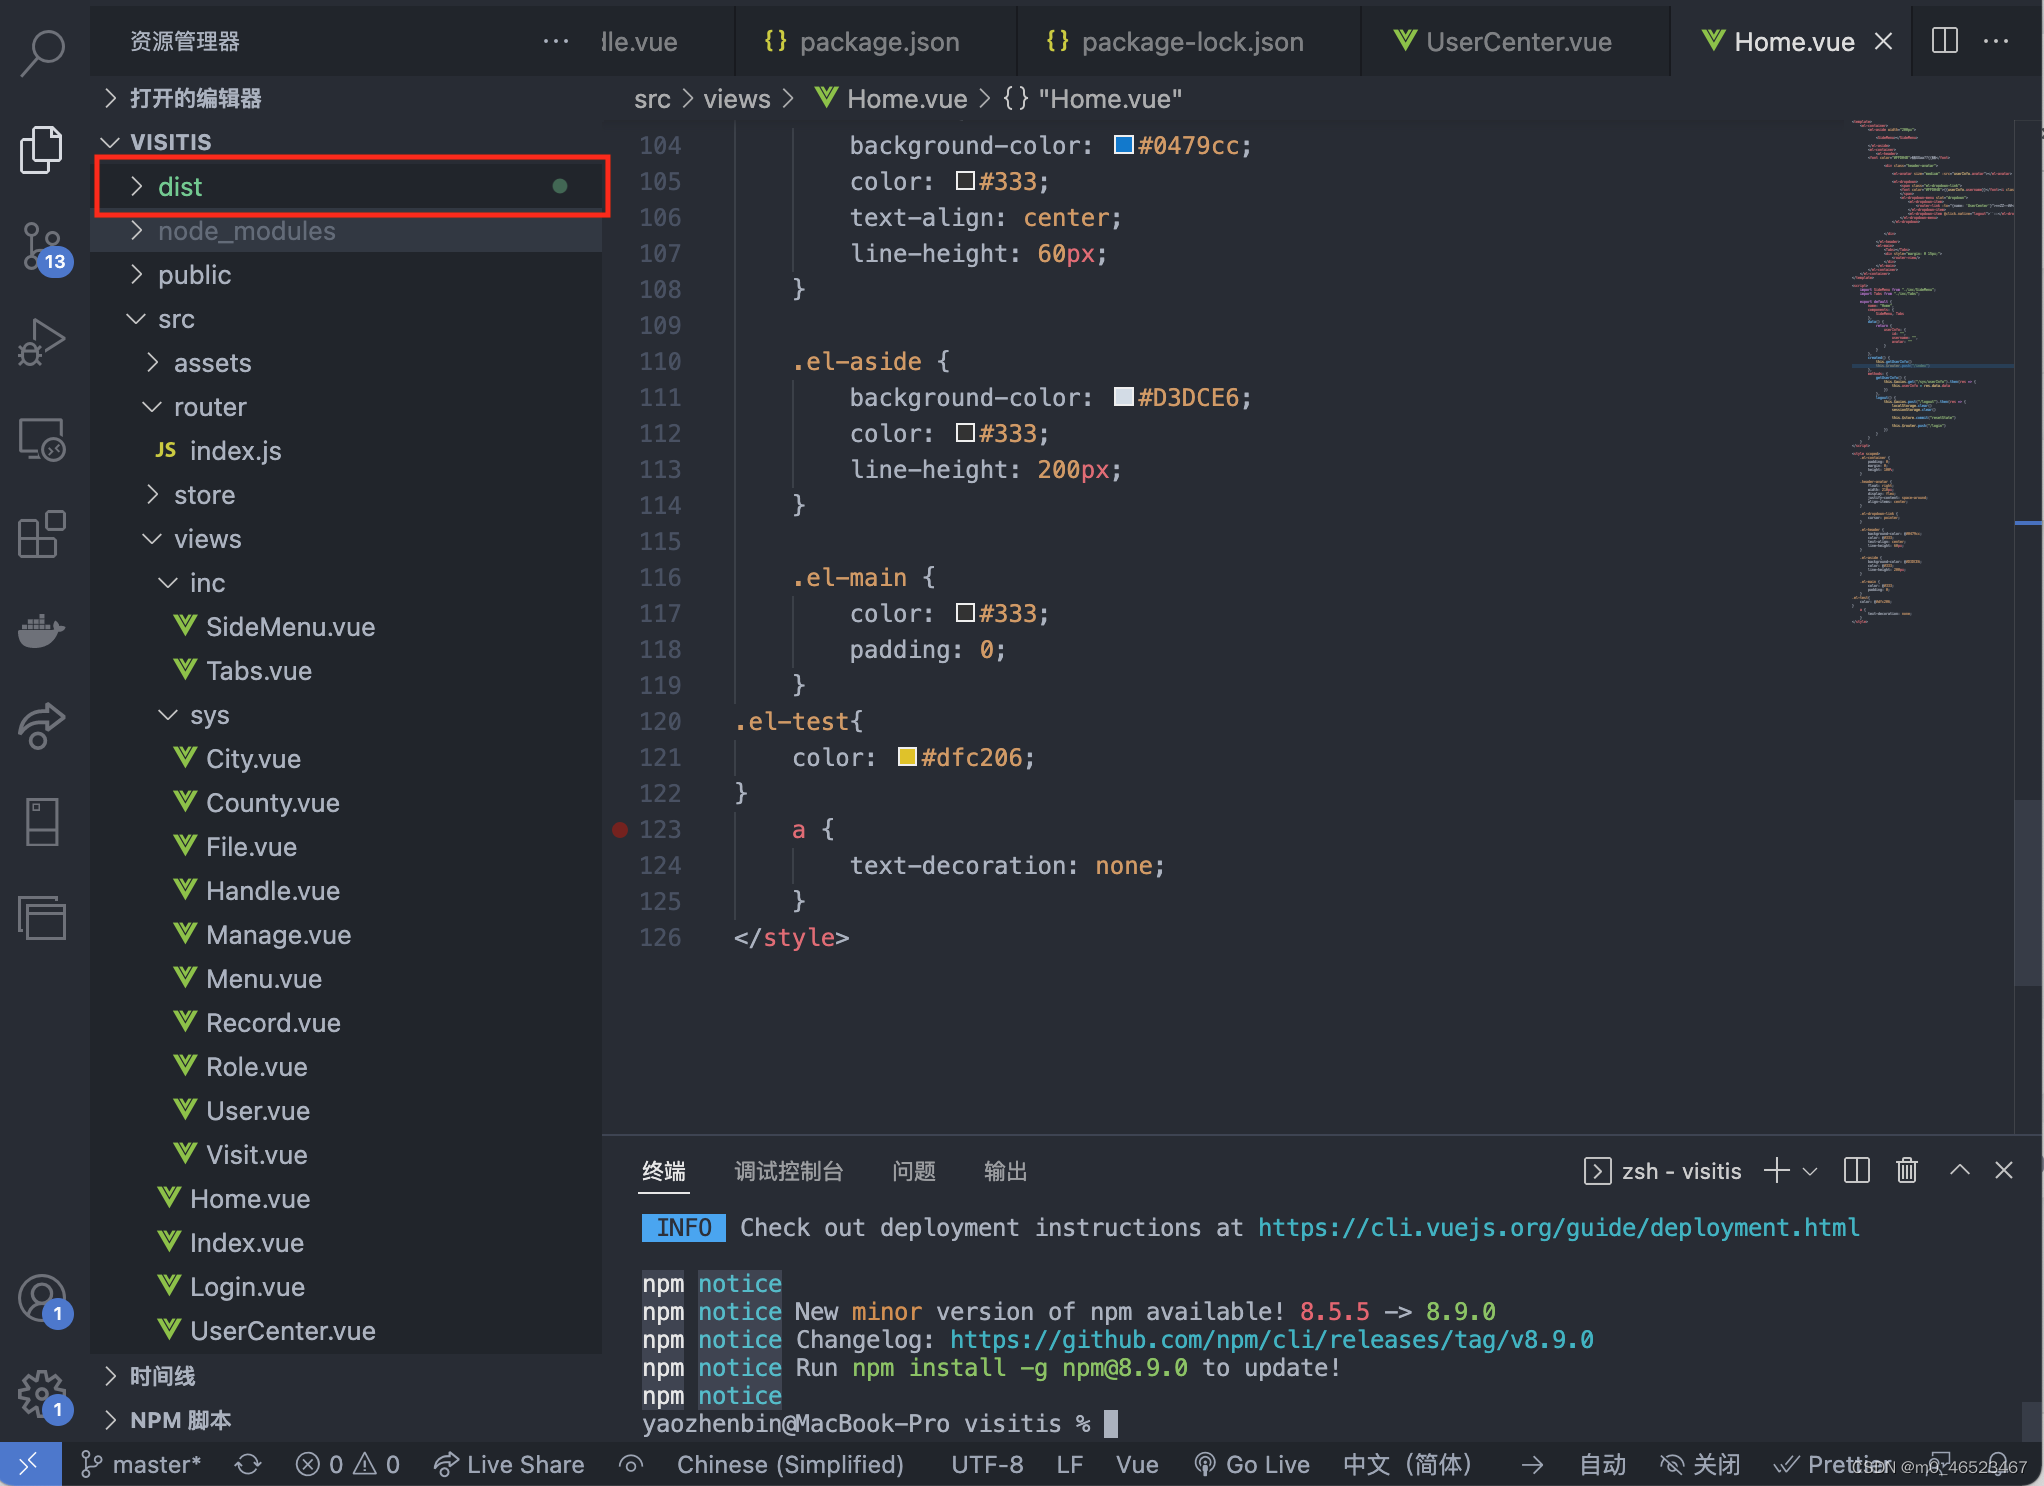Switch to the 问题 panel tab
The image size is (2044, 1486).
pyautogui.click(x=913, y=1171)
